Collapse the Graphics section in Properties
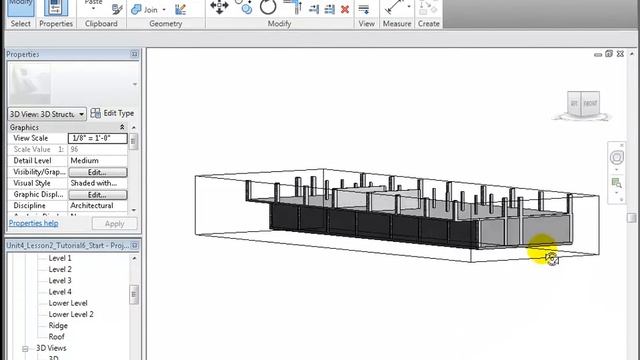 coord(122,127)
